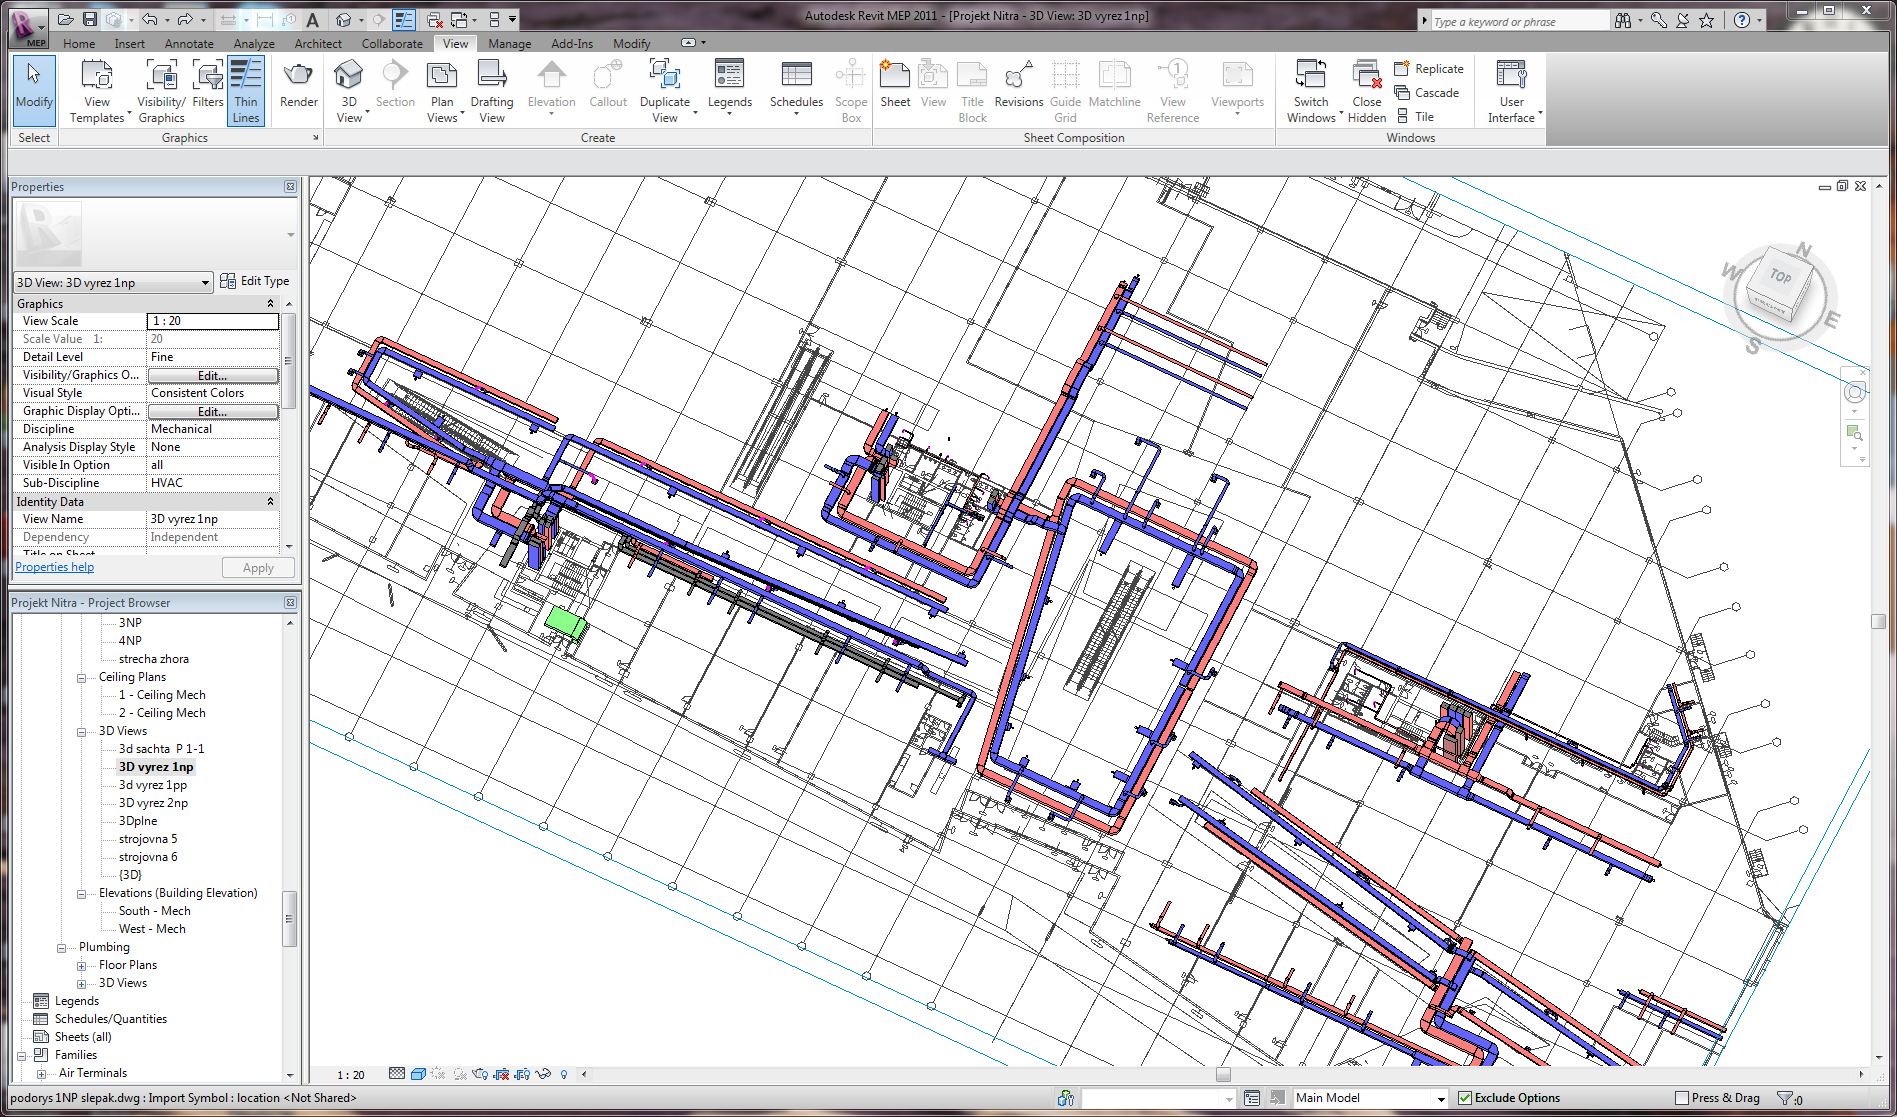Click the ViewCube Top face
The image size is (1897, 1117).
(x=1780, y=277)
